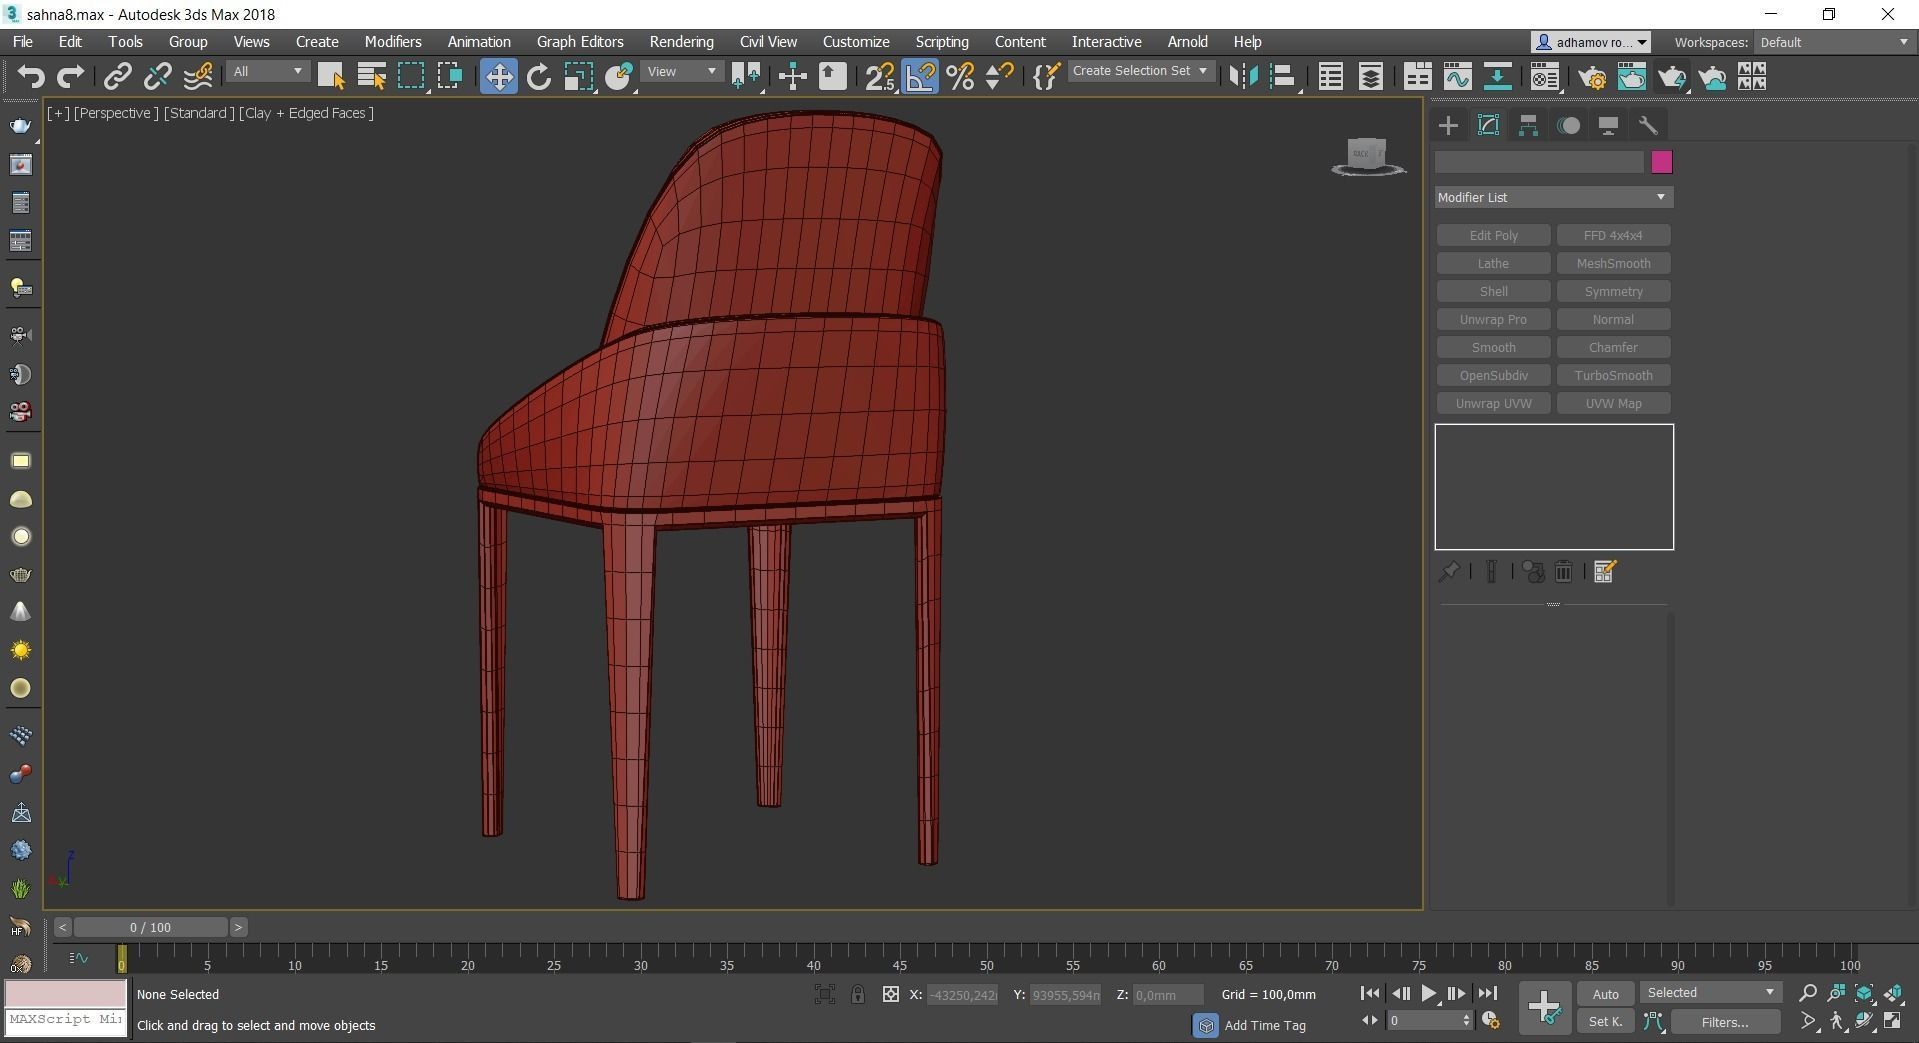Expand the Modifier List dropdown
This screenshot has height=1043, width=1919.
click(x=1554, y=197)
